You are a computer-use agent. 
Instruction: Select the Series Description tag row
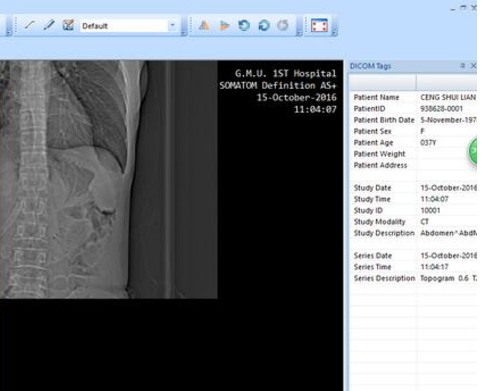pyautogui.click(x=414, y=278)
